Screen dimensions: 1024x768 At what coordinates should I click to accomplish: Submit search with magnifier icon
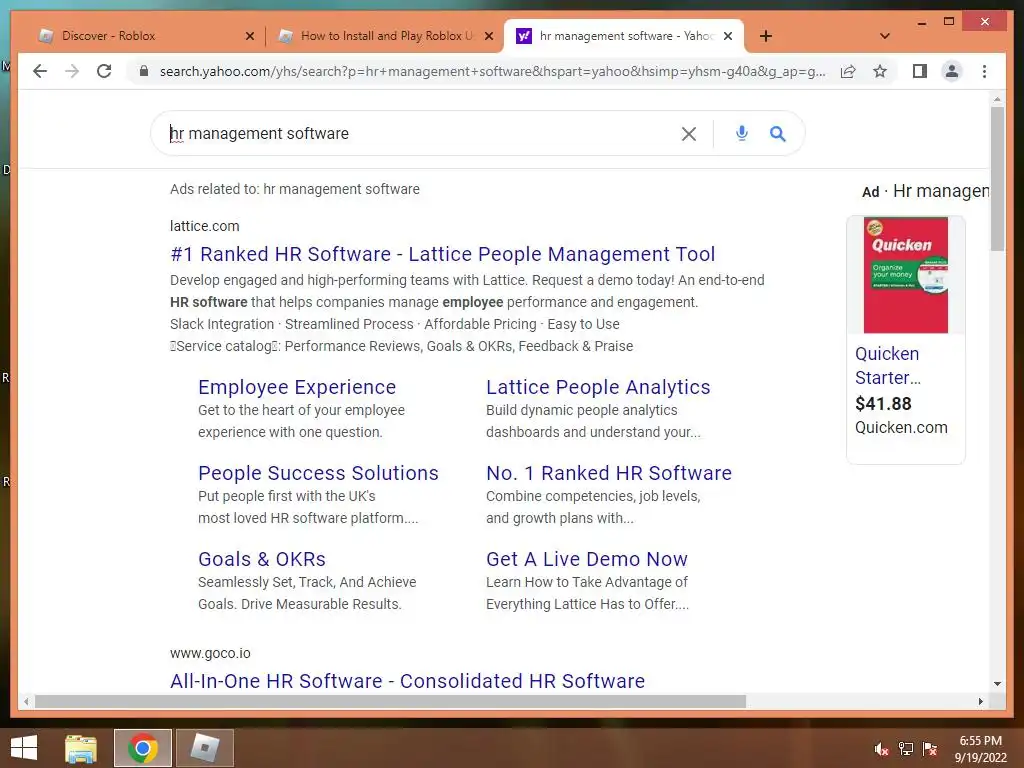777,134
